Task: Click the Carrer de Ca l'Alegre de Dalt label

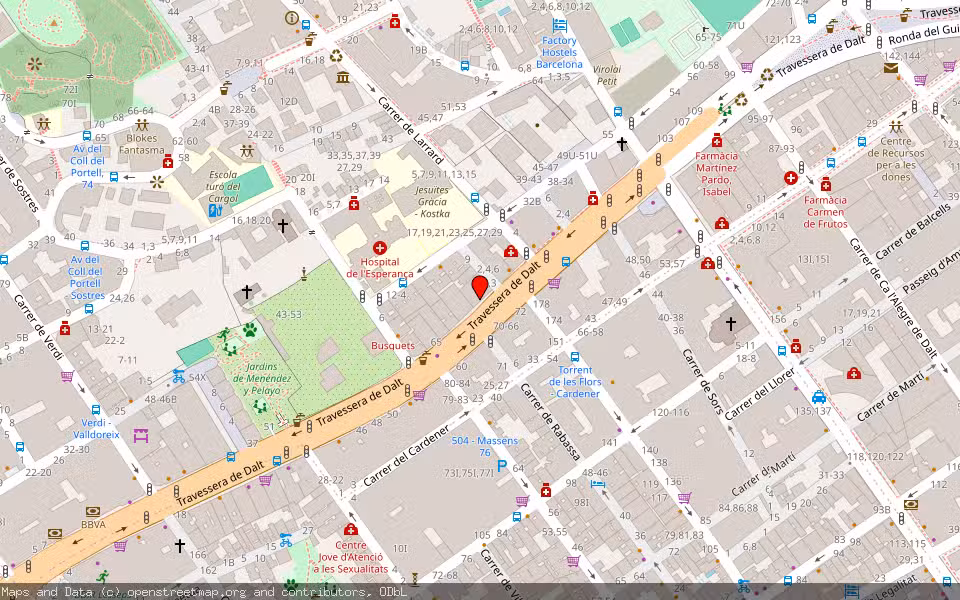Action: 893,297
